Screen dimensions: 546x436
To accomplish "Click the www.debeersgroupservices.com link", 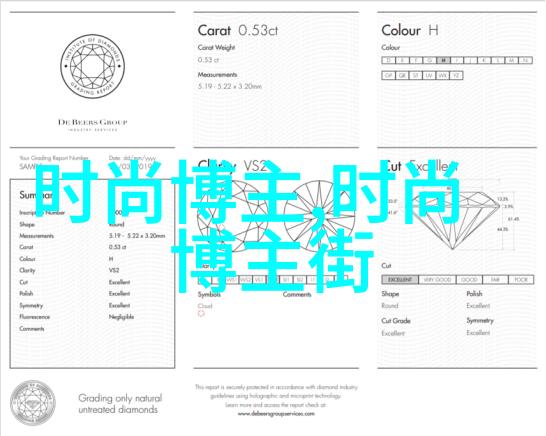I will (x=276, y=414).
